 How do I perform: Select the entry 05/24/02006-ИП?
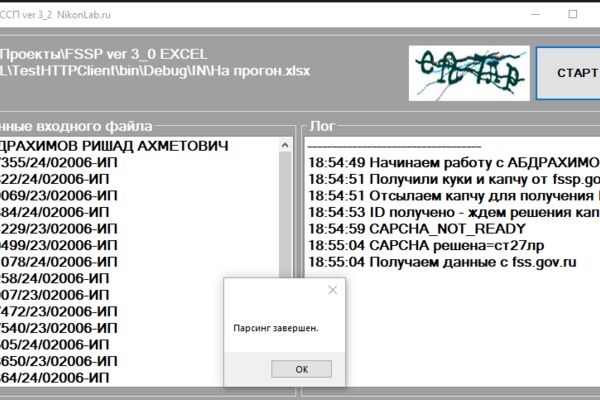[x=54, y=344]
